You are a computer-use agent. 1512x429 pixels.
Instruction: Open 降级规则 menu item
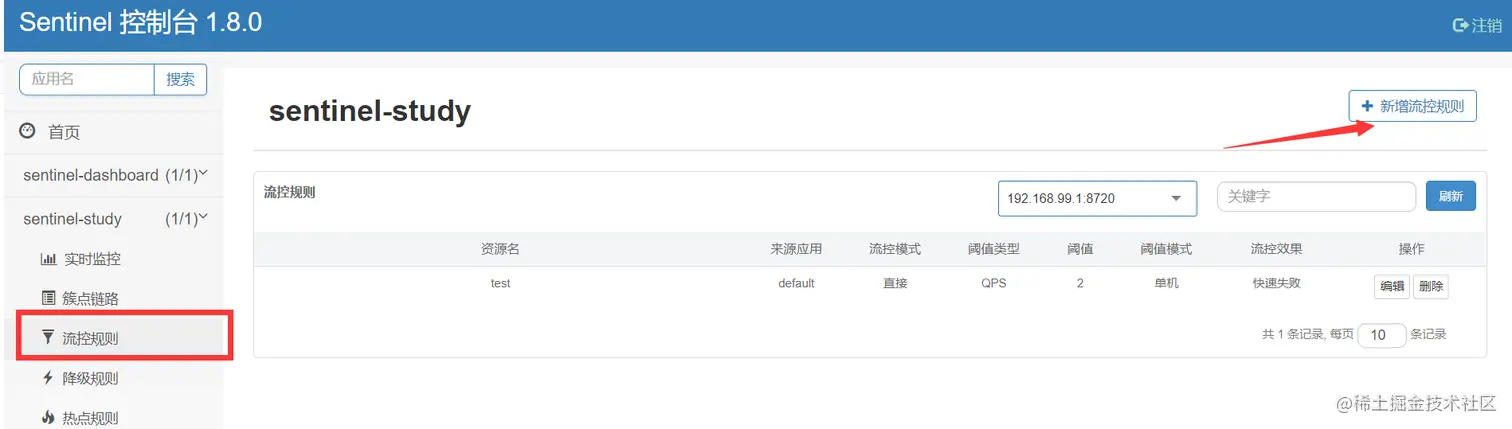pyautogui.click(x=90, y=378)
